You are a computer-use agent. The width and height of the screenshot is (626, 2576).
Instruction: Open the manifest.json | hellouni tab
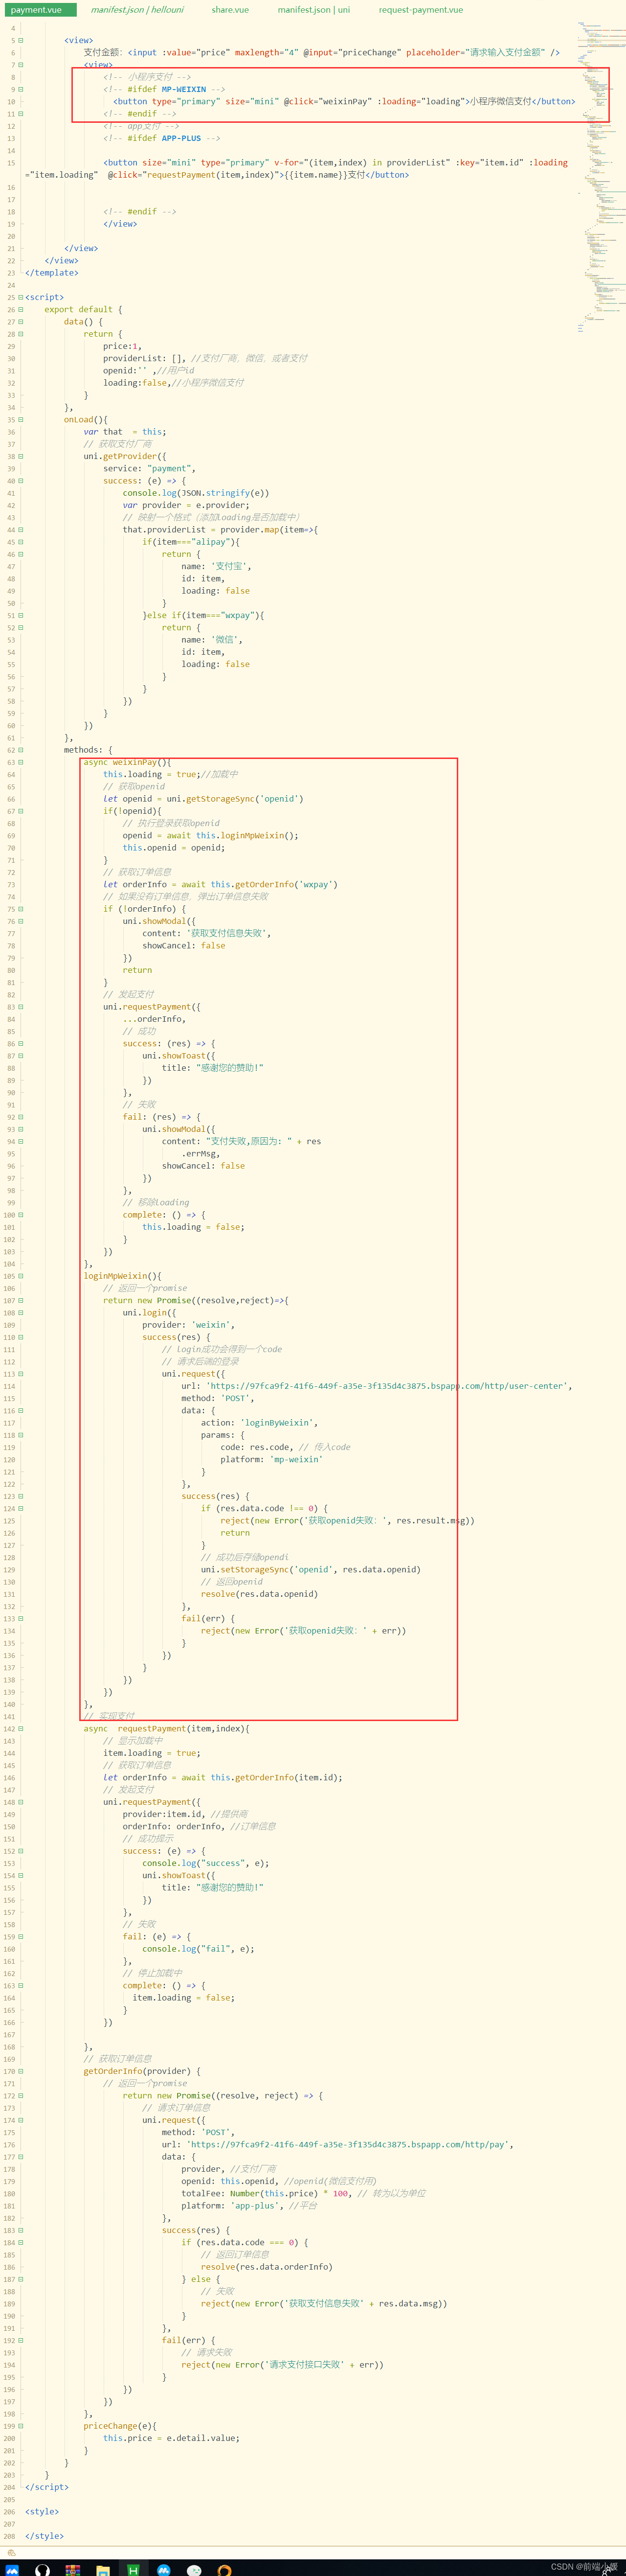[x=137, y=10]
